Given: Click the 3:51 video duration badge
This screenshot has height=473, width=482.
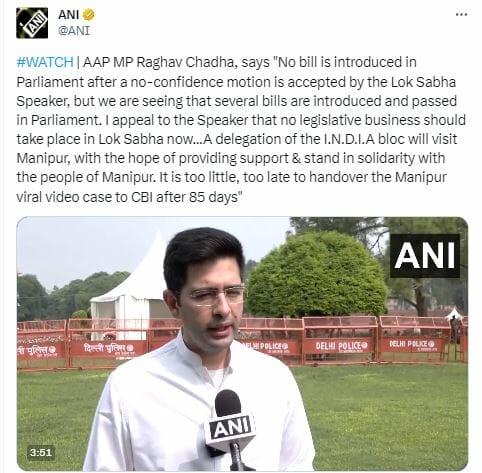Looking at the screenshot, I should [x=41, y=452].
